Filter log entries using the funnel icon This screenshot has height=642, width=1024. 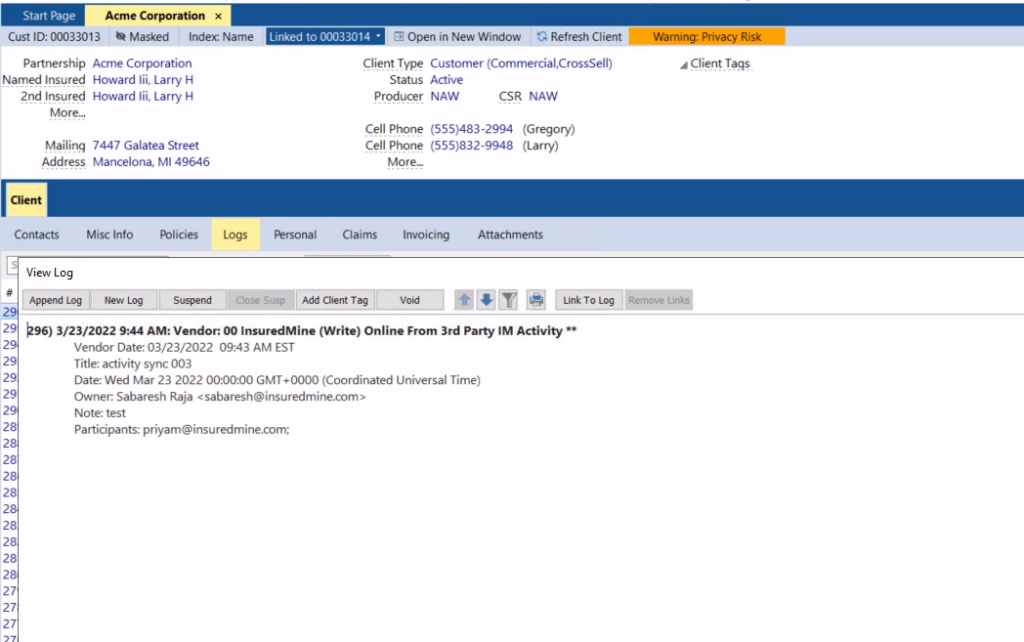(x=509, y=299)
